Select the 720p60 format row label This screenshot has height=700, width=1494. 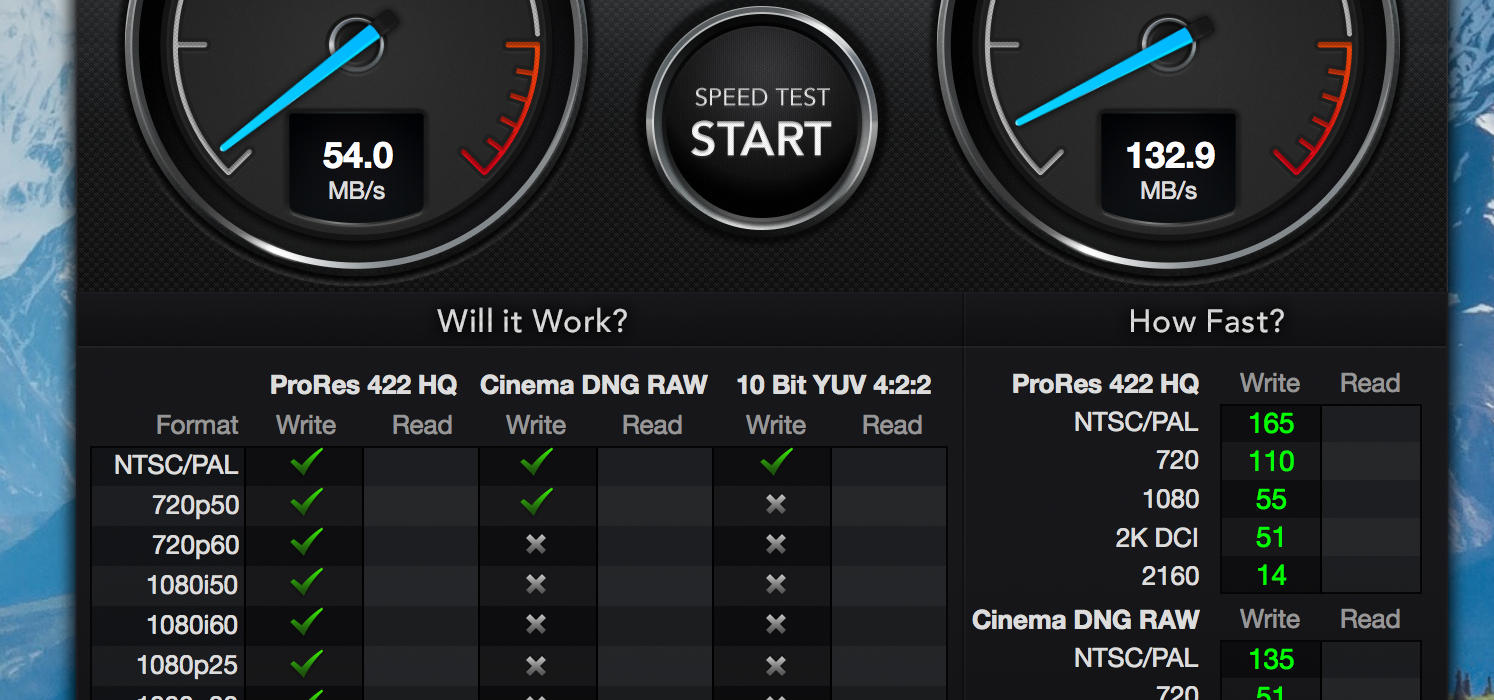coord(196,545)
